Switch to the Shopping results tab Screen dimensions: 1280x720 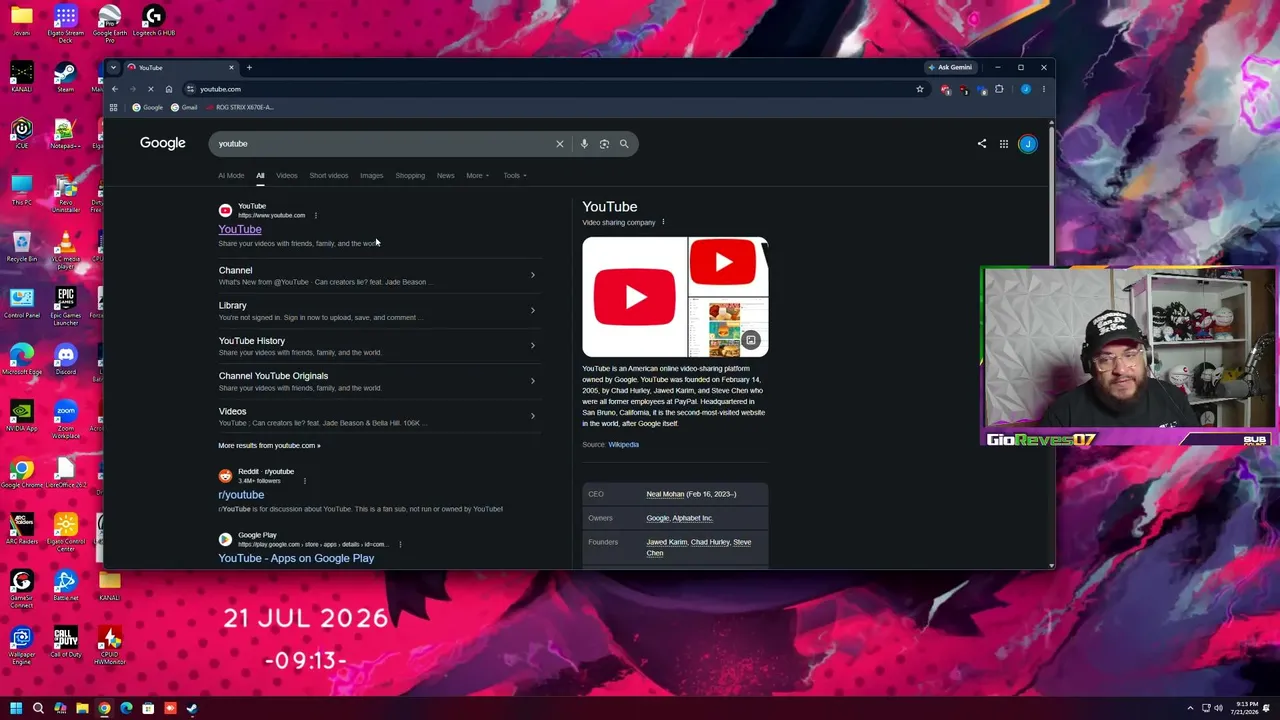pos(410,176)
